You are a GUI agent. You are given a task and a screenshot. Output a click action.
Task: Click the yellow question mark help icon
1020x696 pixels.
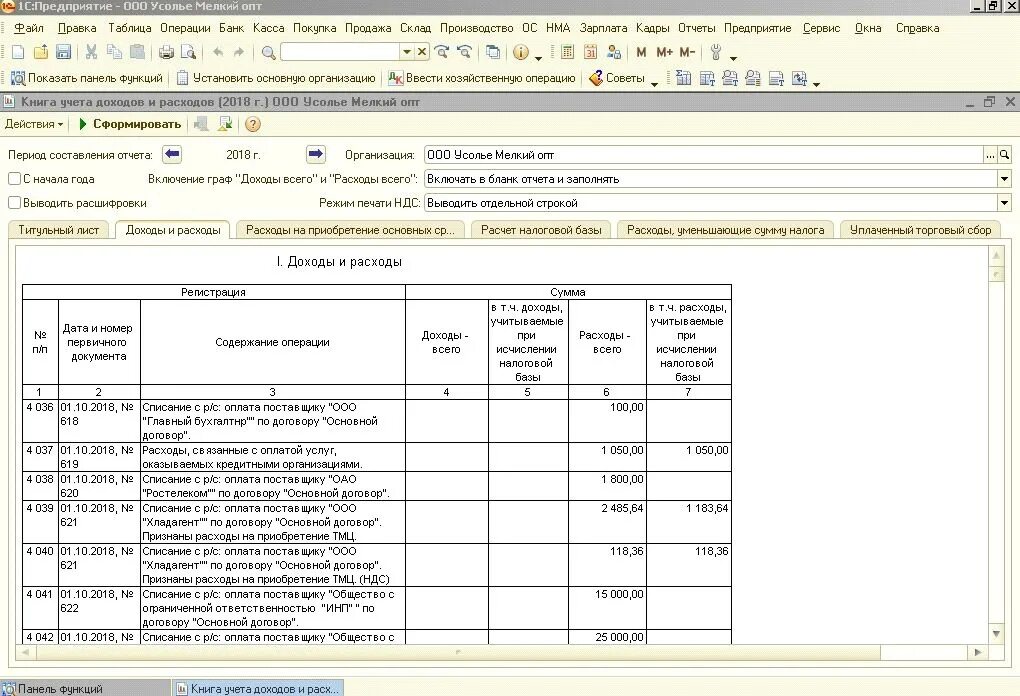252,124
